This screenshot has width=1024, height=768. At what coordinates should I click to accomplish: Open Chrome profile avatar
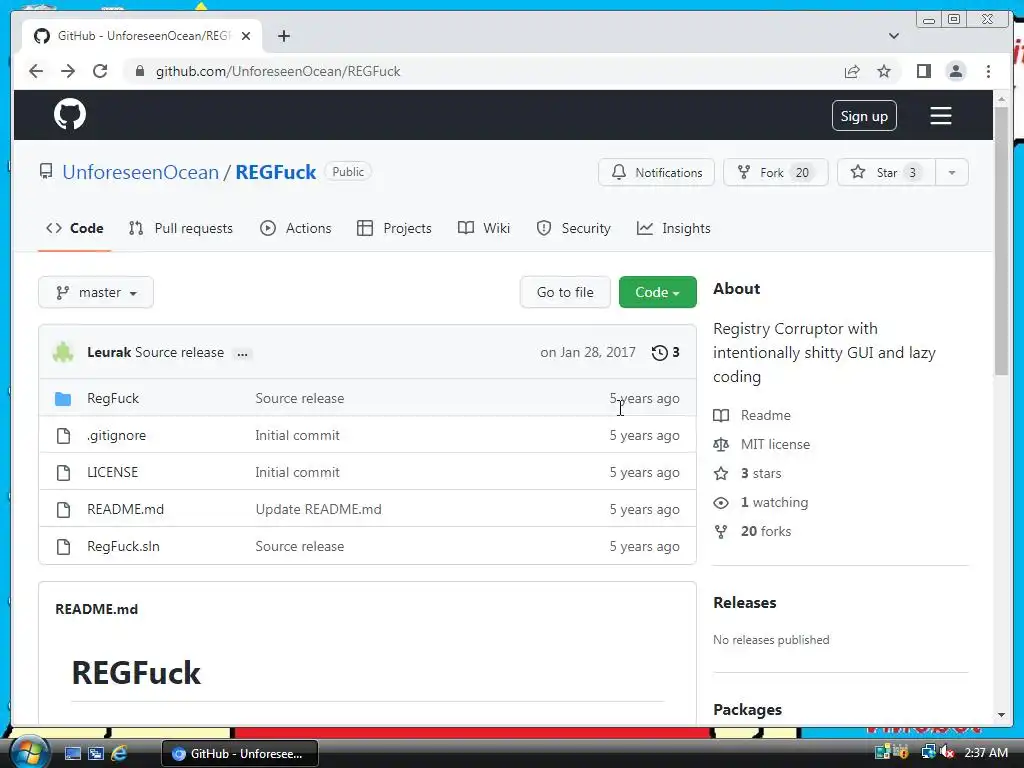955,71
